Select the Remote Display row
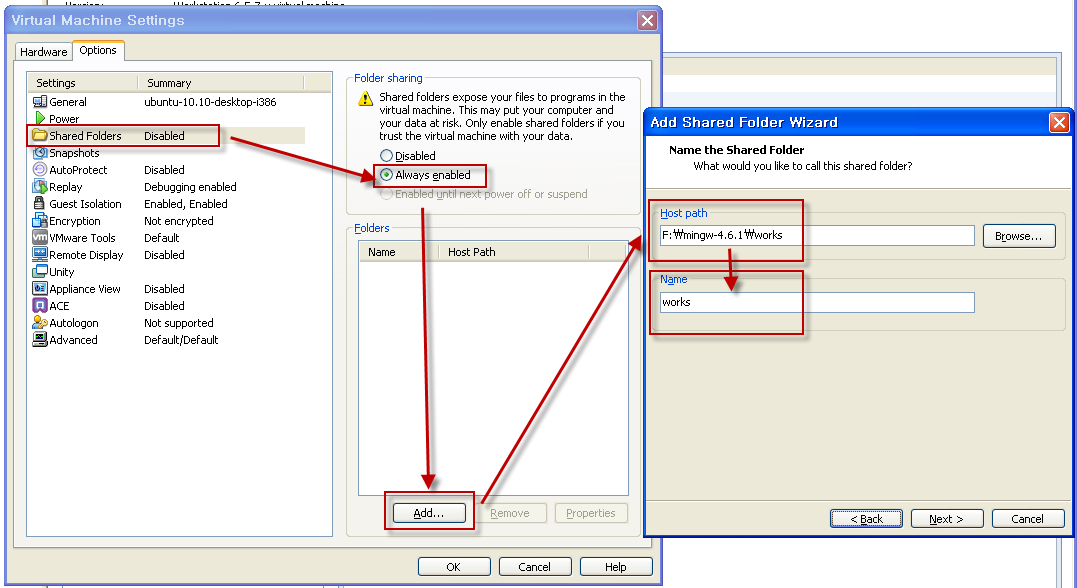The height and width of the screenshot is (588, 1077). tap(167, 254)
